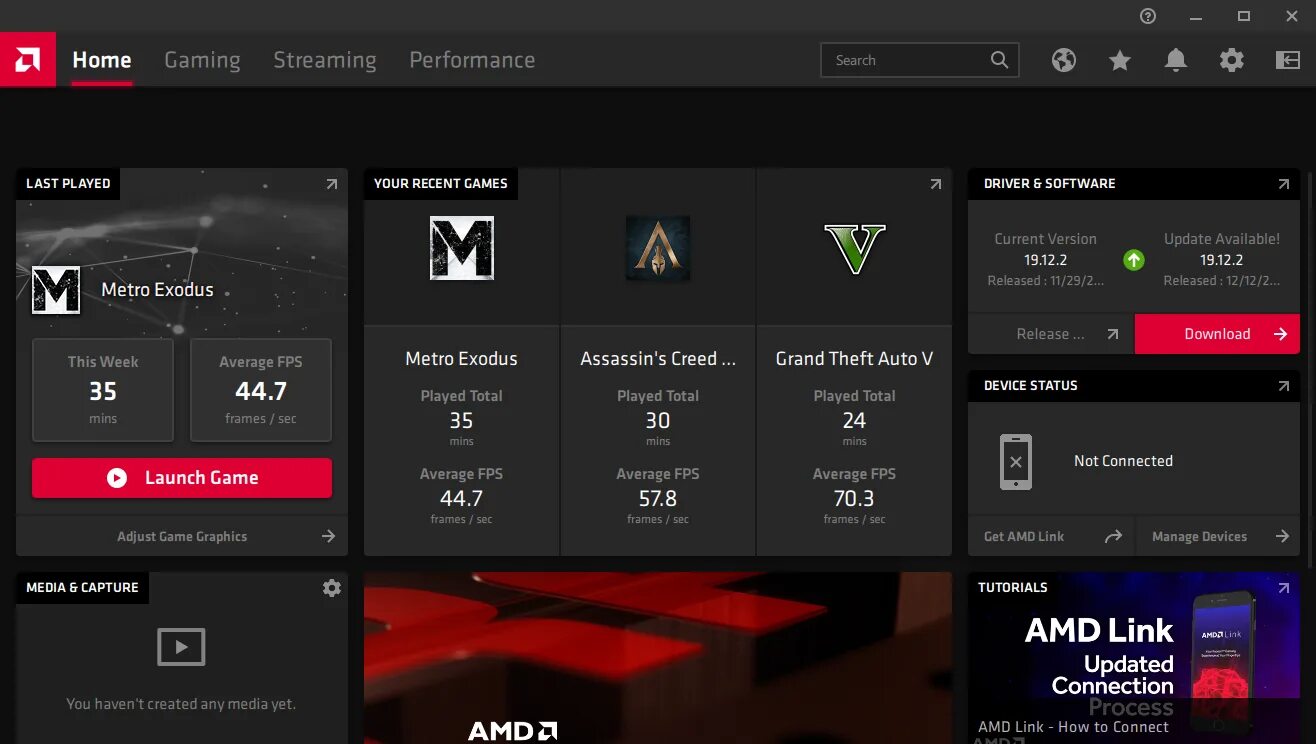Select the Grand Theft Auto V thumbnail
The image size is (1316, 744).
click(854, 249)
